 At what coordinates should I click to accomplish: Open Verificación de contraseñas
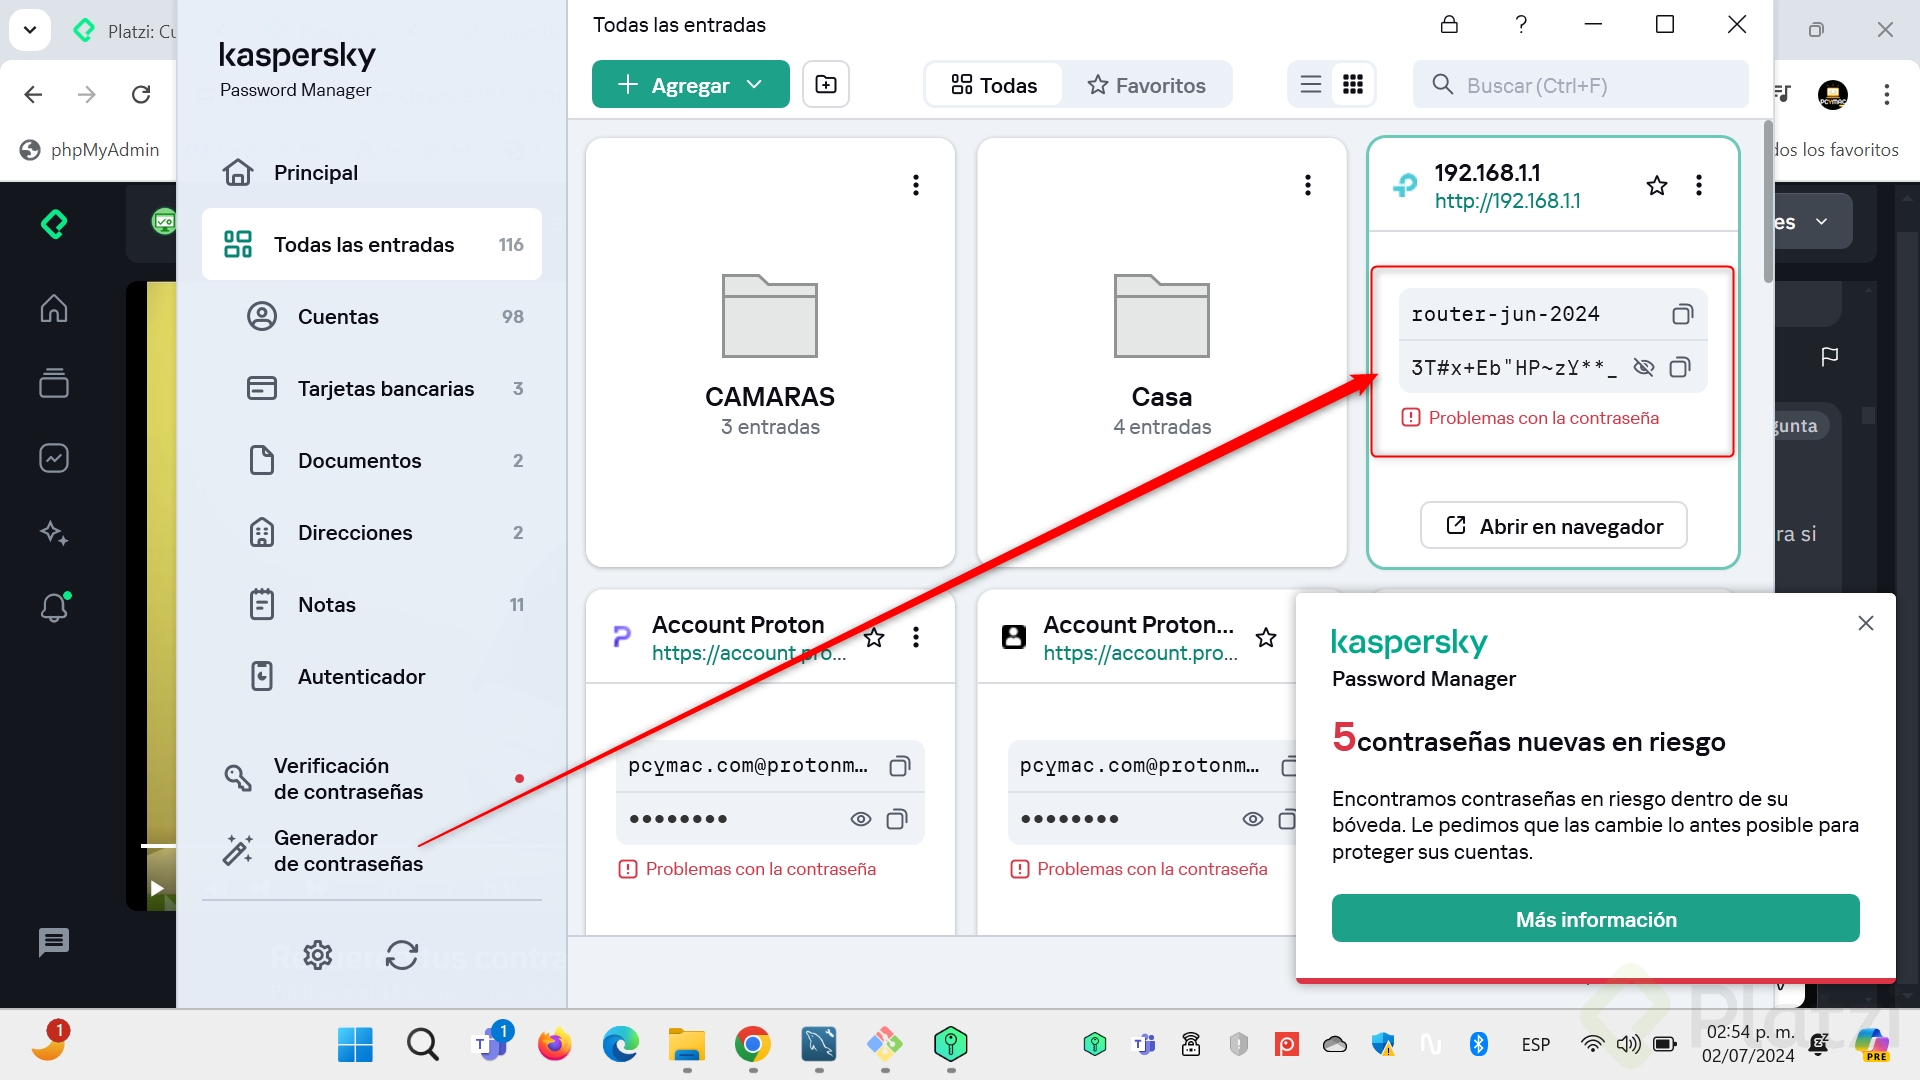pyautogui.click(x=372, y=779)
